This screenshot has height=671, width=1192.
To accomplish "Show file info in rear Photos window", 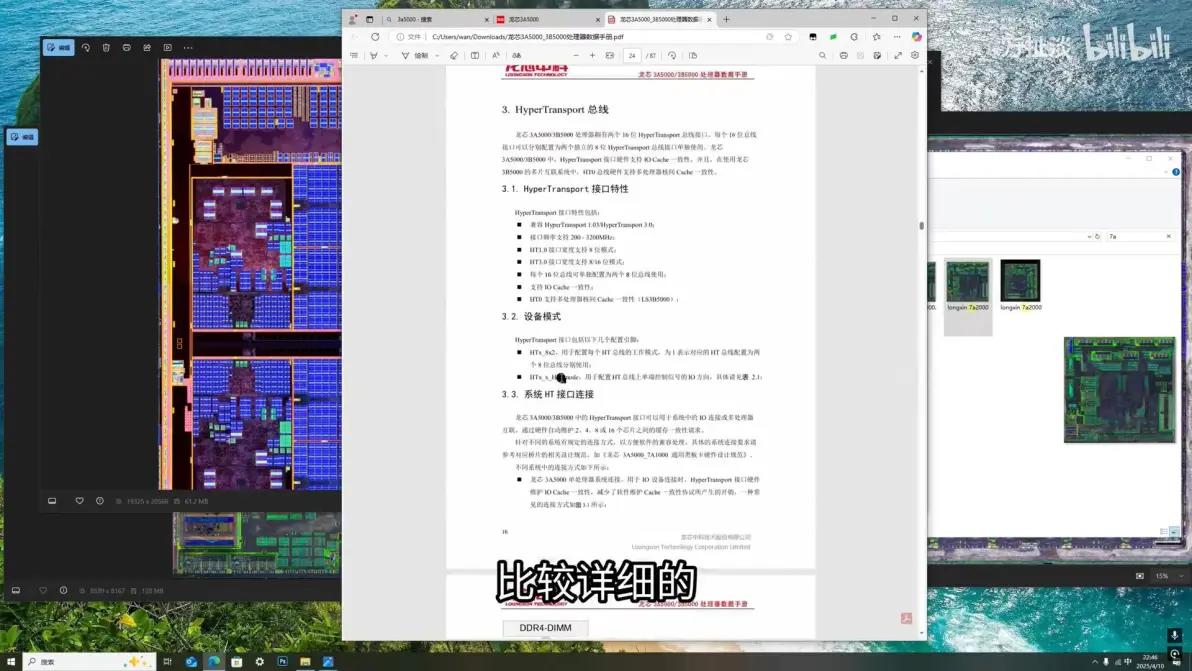I will click(x=63, y=590).
